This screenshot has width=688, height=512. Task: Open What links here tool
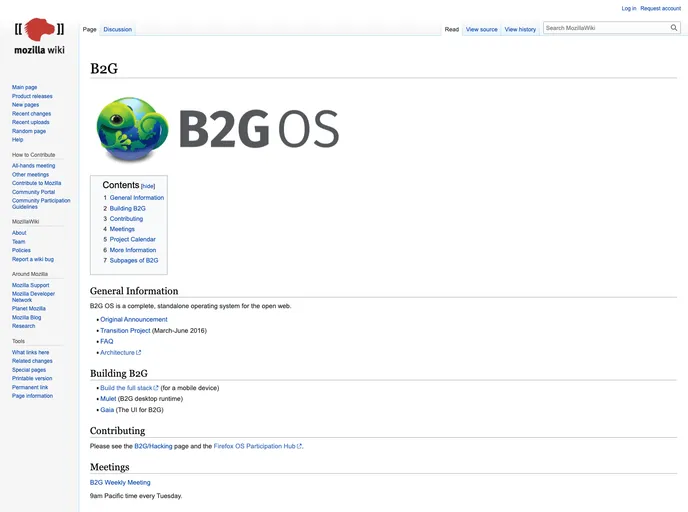pyautogui.click(x=30, y=352)
